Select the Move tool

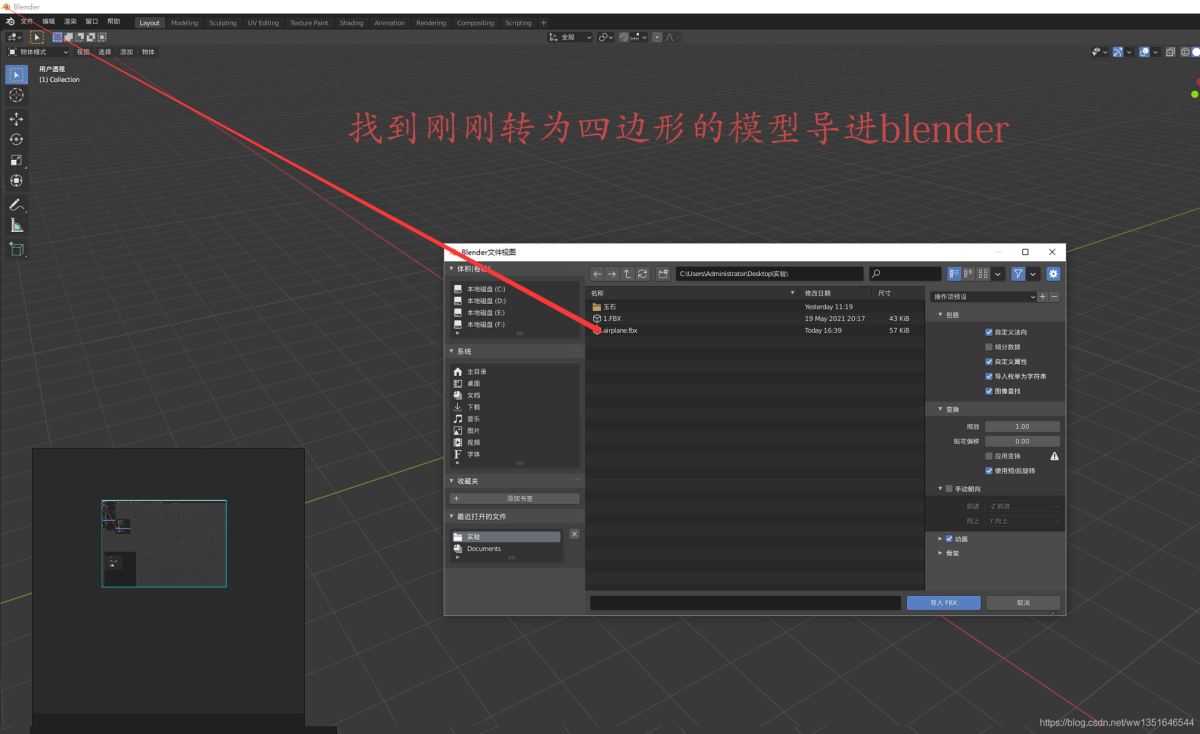[16, 119]
